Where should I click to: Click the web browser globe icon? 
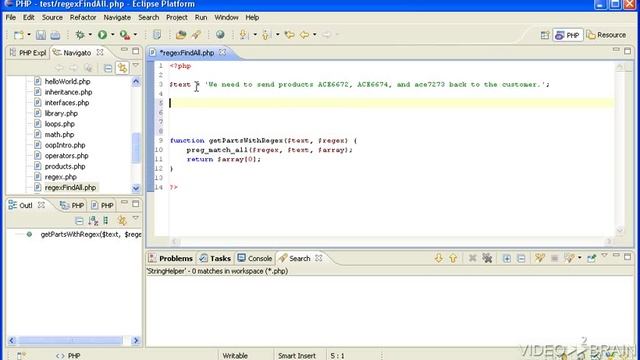[220, 35]
